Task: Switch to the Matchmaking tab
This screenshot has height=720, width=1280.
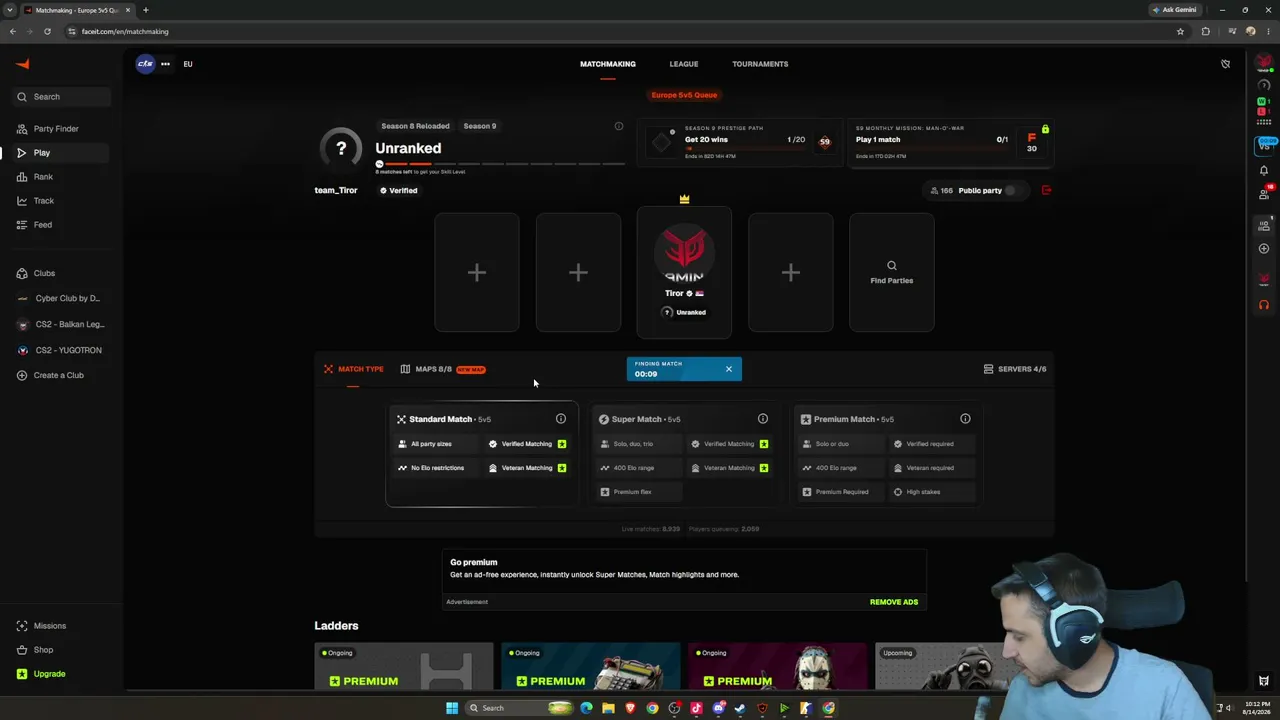Action: 608,64
